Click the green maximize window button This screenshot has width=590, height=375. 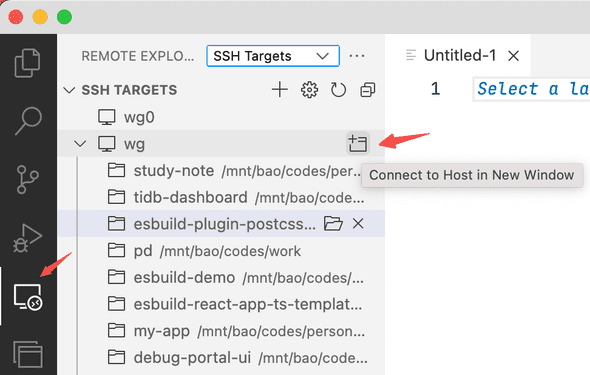(x=64, y=17)
